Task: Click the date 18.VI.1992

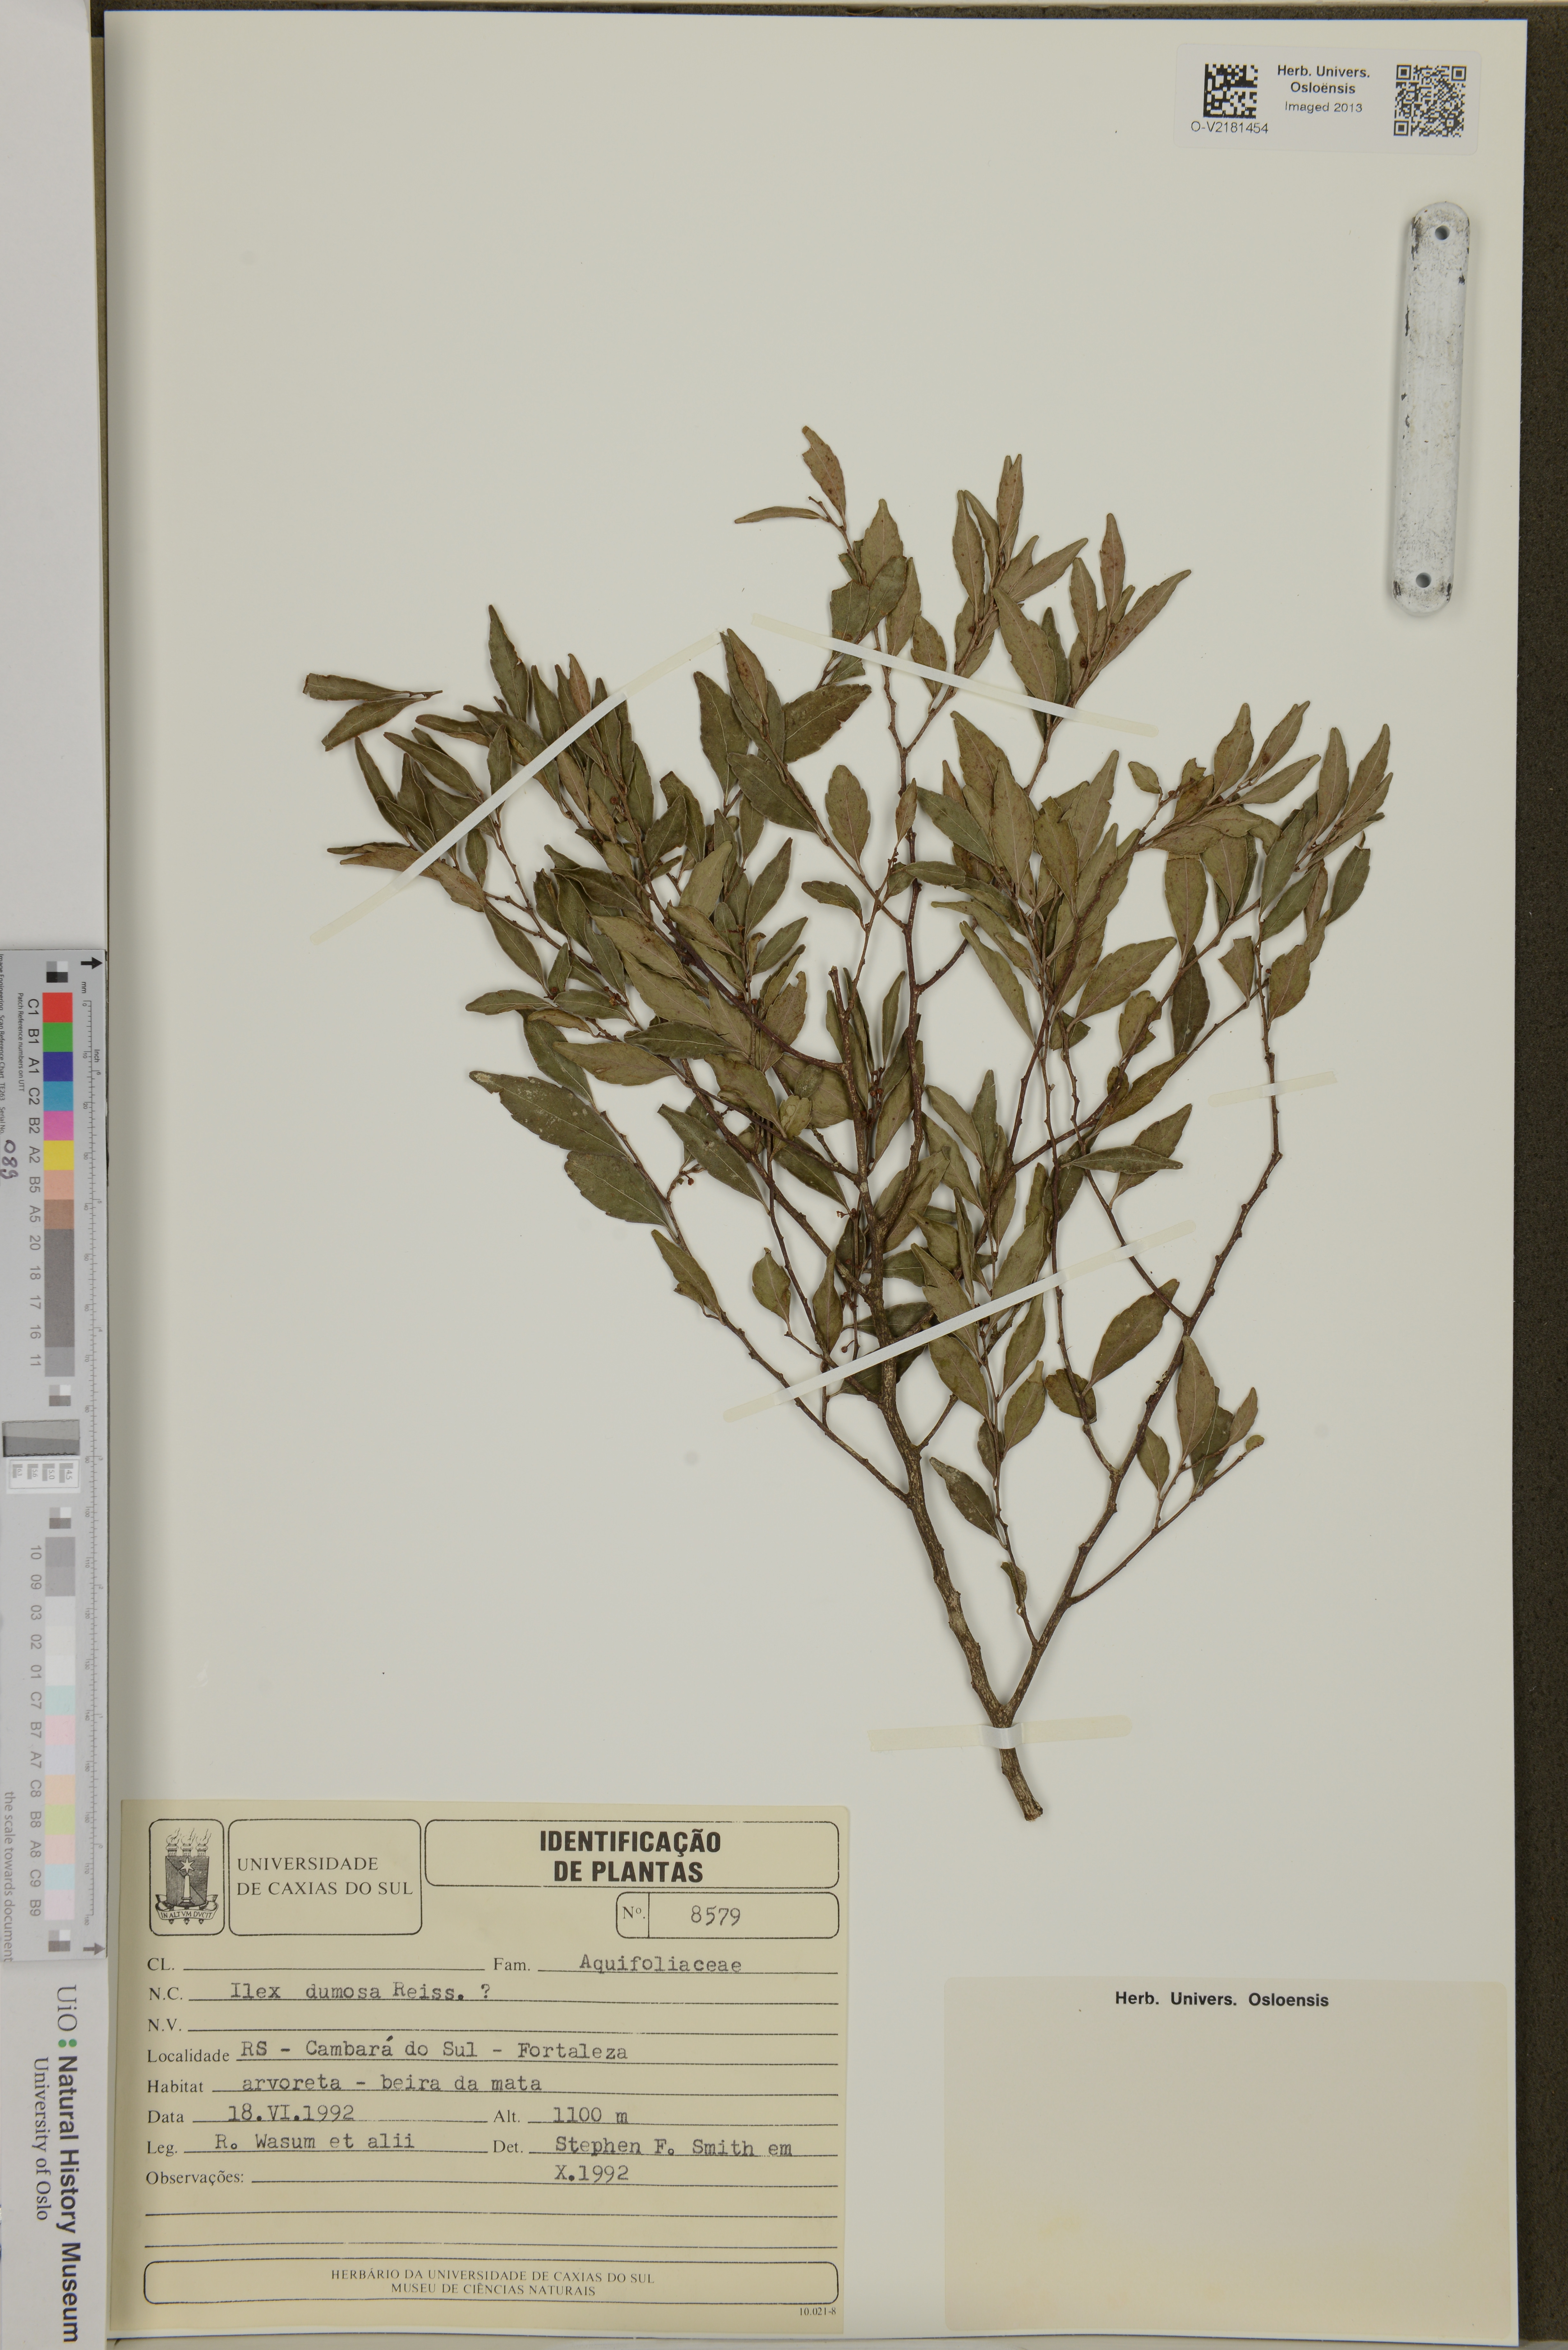Action: pyautogui.click(x=290, y=2114)
